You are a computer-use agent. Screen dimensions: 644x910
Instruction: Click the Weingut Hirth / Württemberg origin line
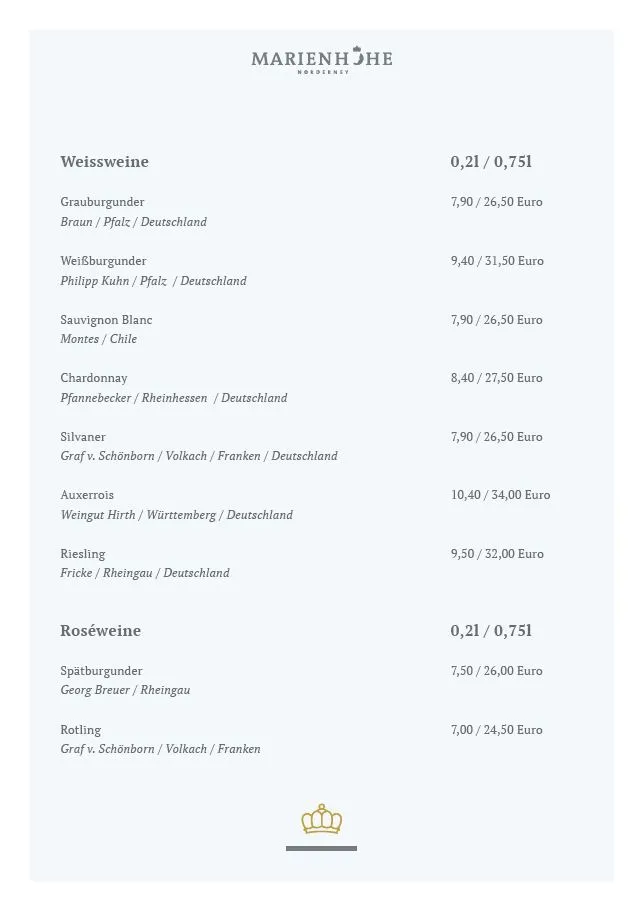pos(176,515)
